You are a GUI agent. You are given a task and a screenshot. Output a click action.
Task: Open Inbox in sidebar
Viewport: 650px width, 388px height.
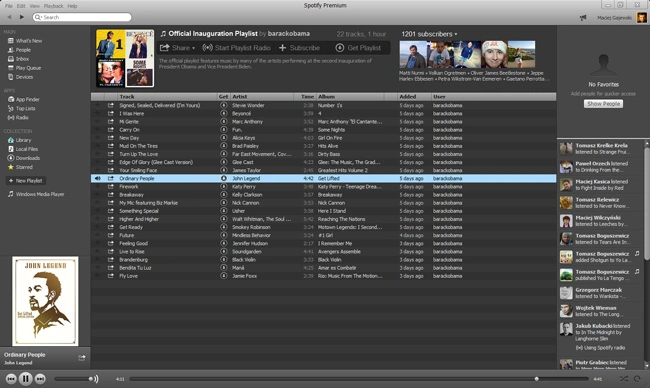coord(19,59)
